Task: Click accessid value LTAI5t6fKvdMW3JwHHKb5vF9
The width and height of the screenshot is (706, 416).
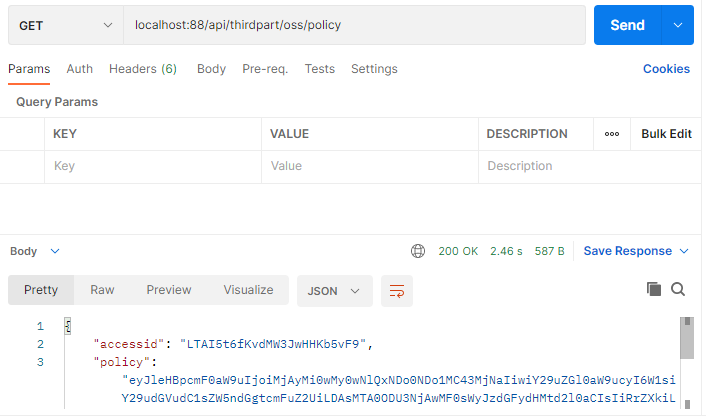Action: point(273,344)
